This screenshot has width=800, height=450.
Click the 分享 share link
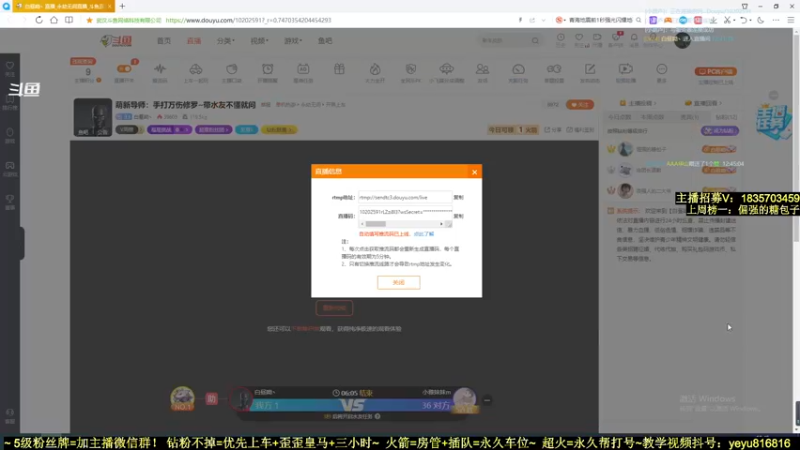tap(553, 130)
